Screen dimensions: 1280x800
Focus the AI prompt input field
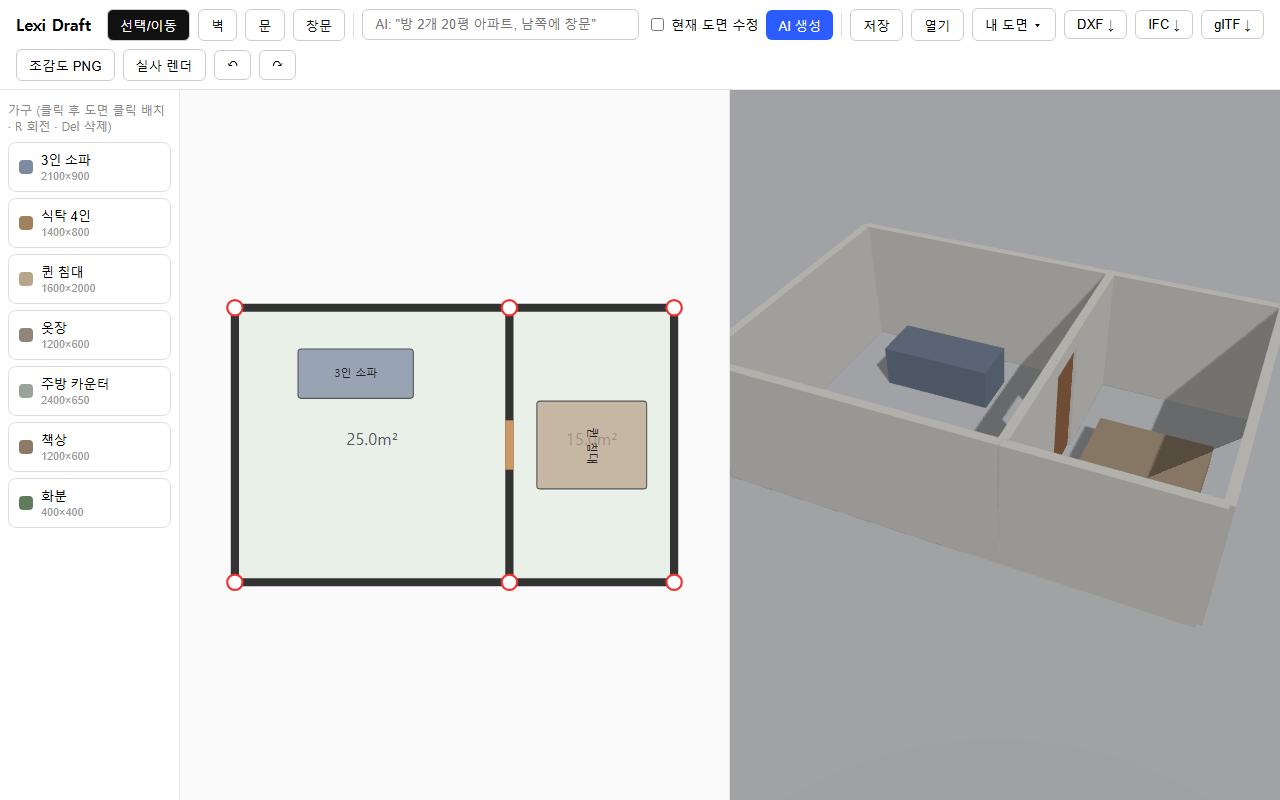click(x=500, y=25)
